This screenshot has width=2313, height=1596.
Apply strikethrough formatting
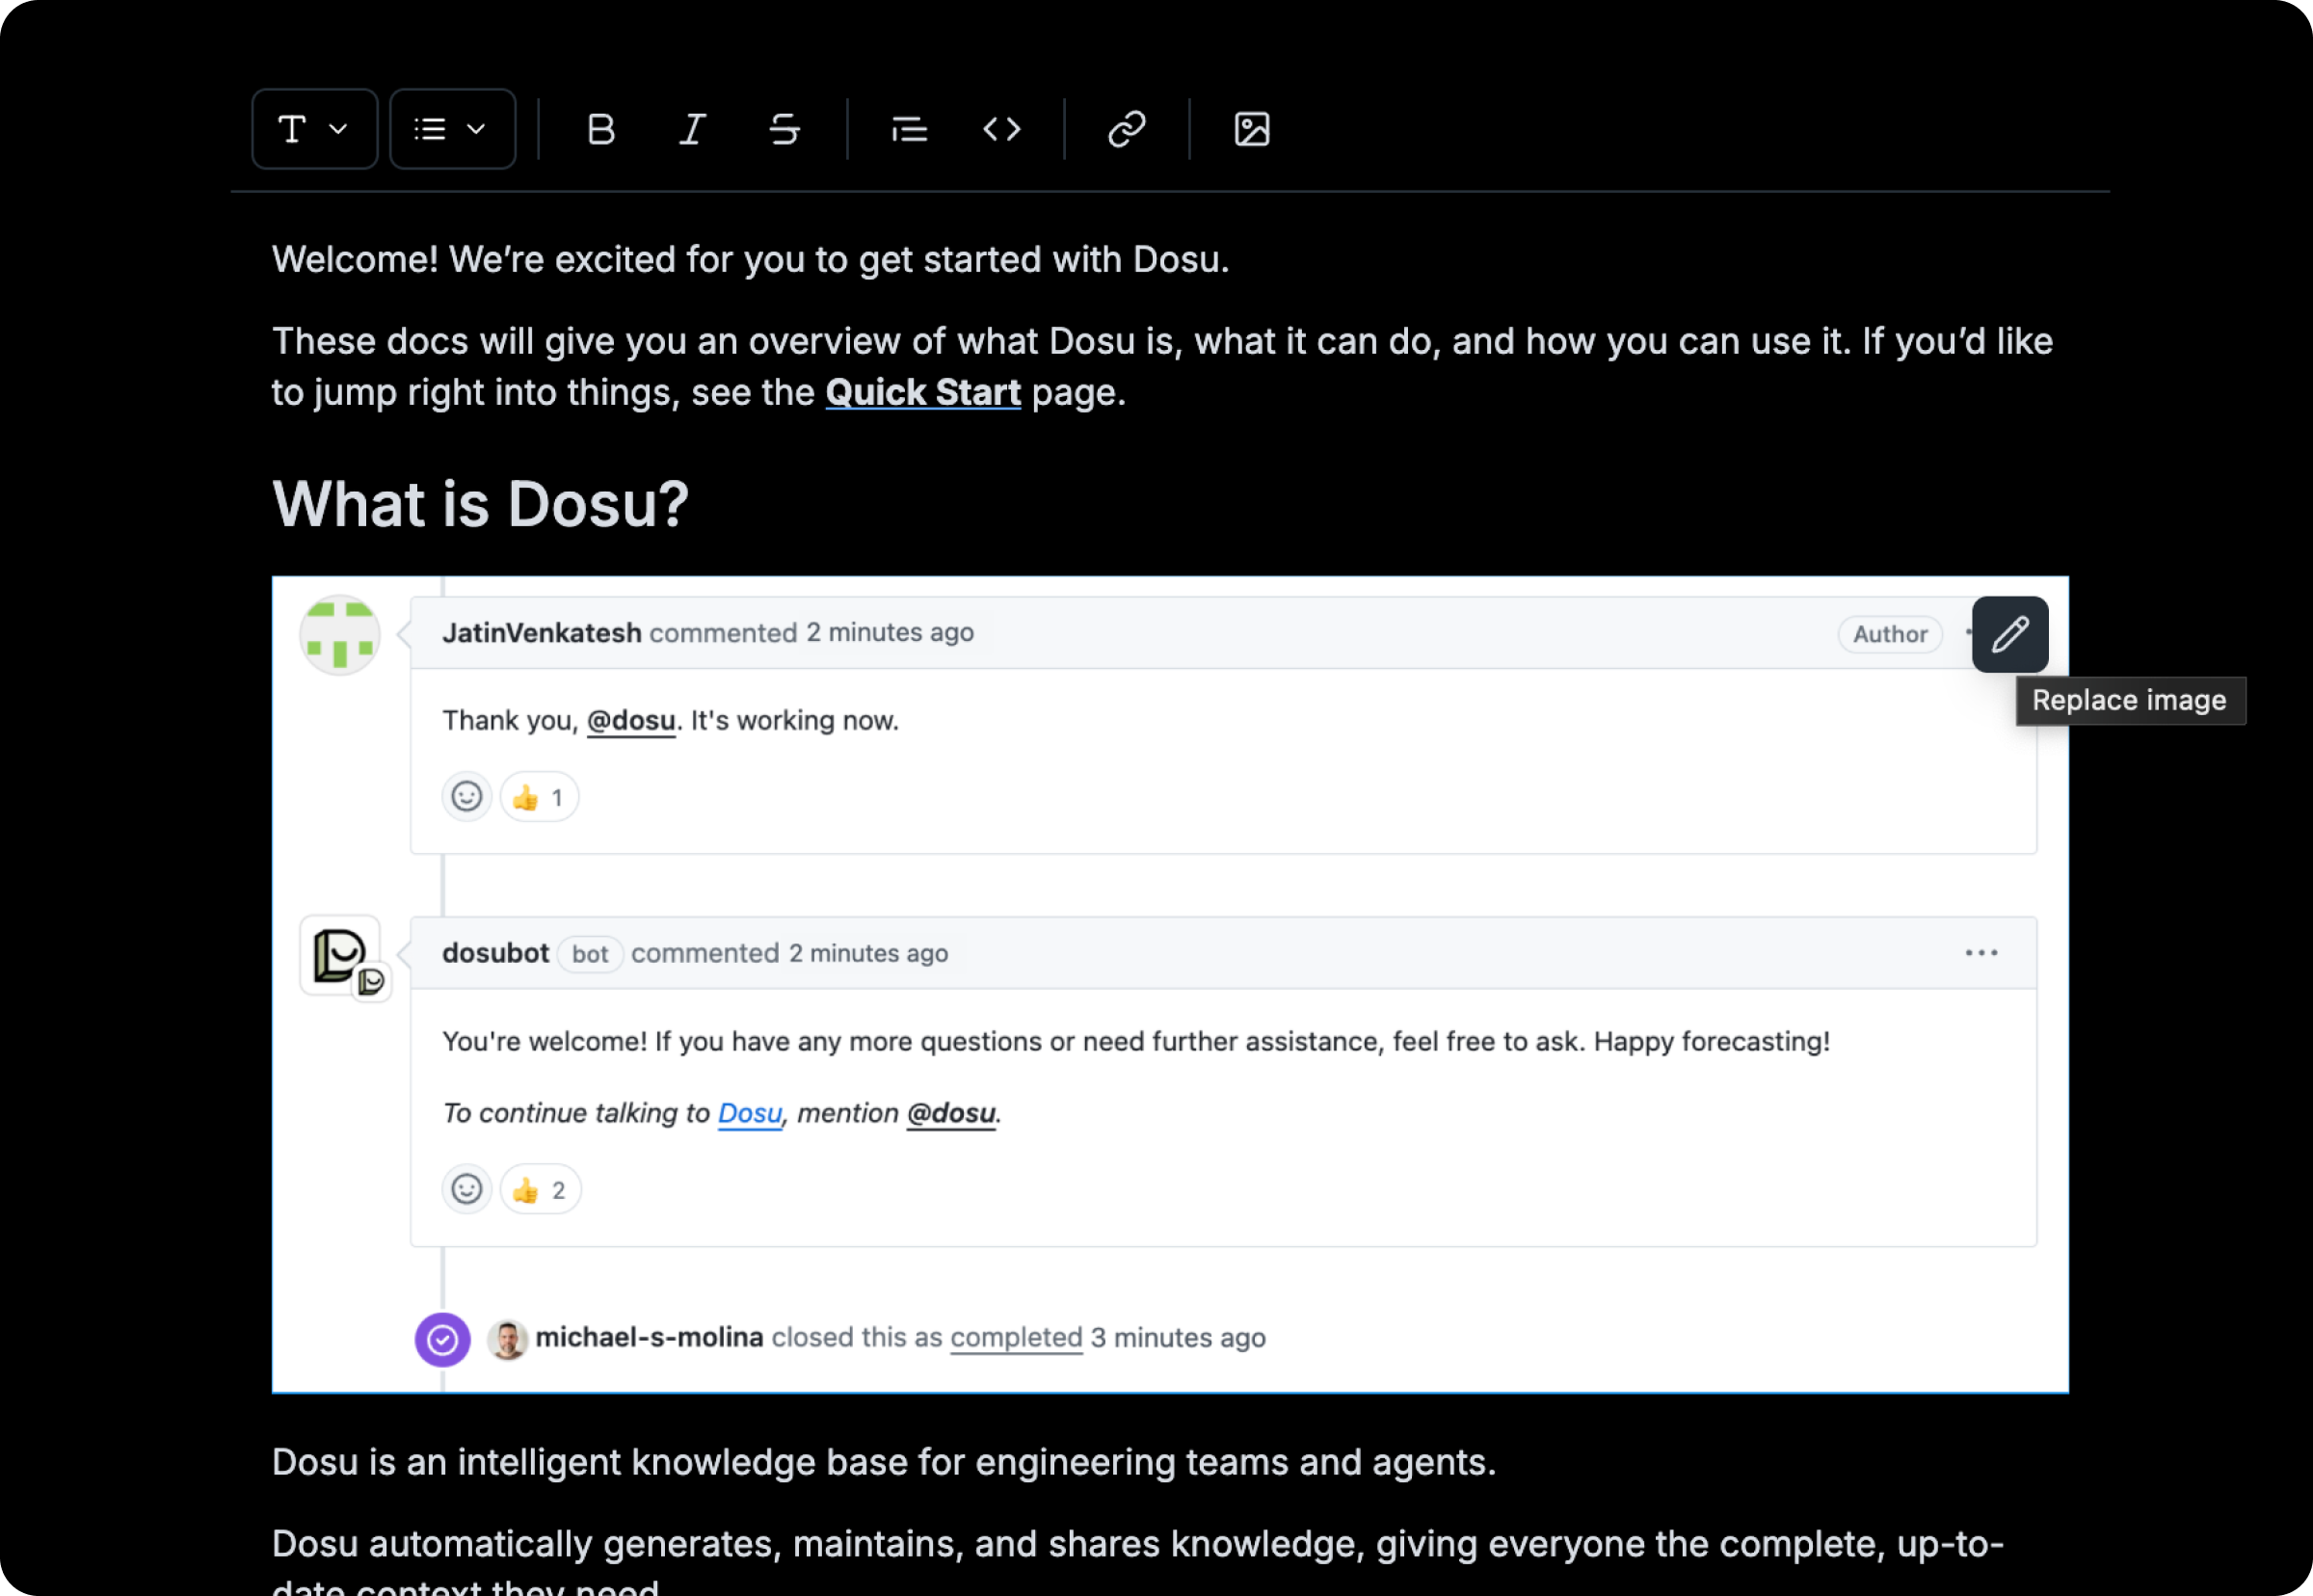coord(784,128)
